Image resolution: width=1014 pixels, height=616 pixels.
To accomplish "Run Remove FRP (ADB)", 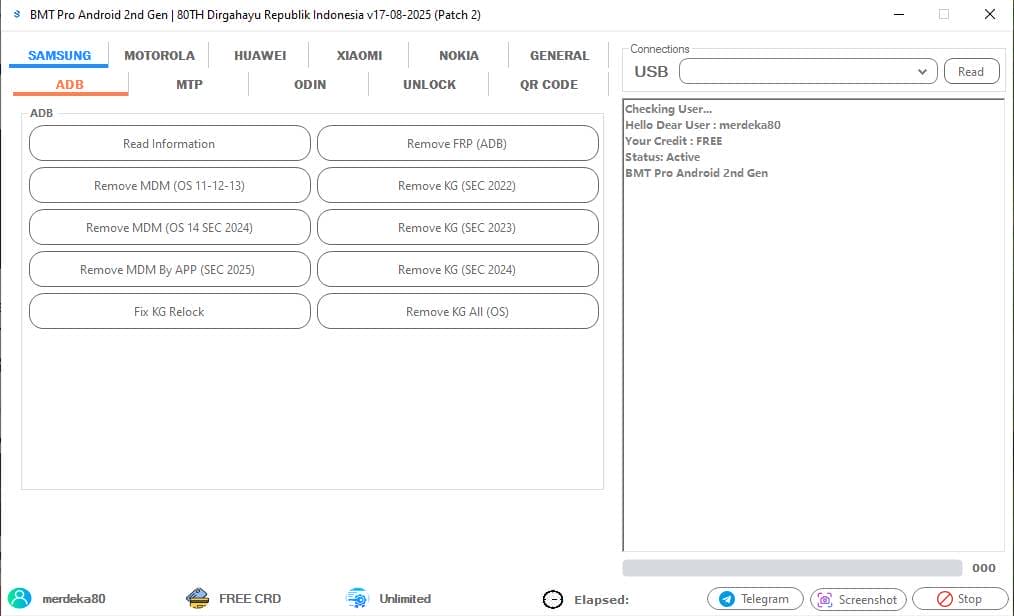I will pyautogui.click(x=457, y=143).
